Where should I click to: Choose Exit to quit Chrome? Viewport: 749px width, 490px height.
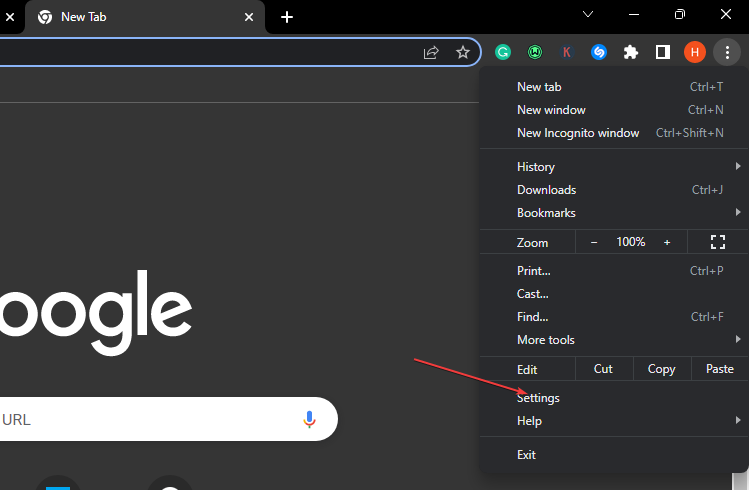(614, 455)
